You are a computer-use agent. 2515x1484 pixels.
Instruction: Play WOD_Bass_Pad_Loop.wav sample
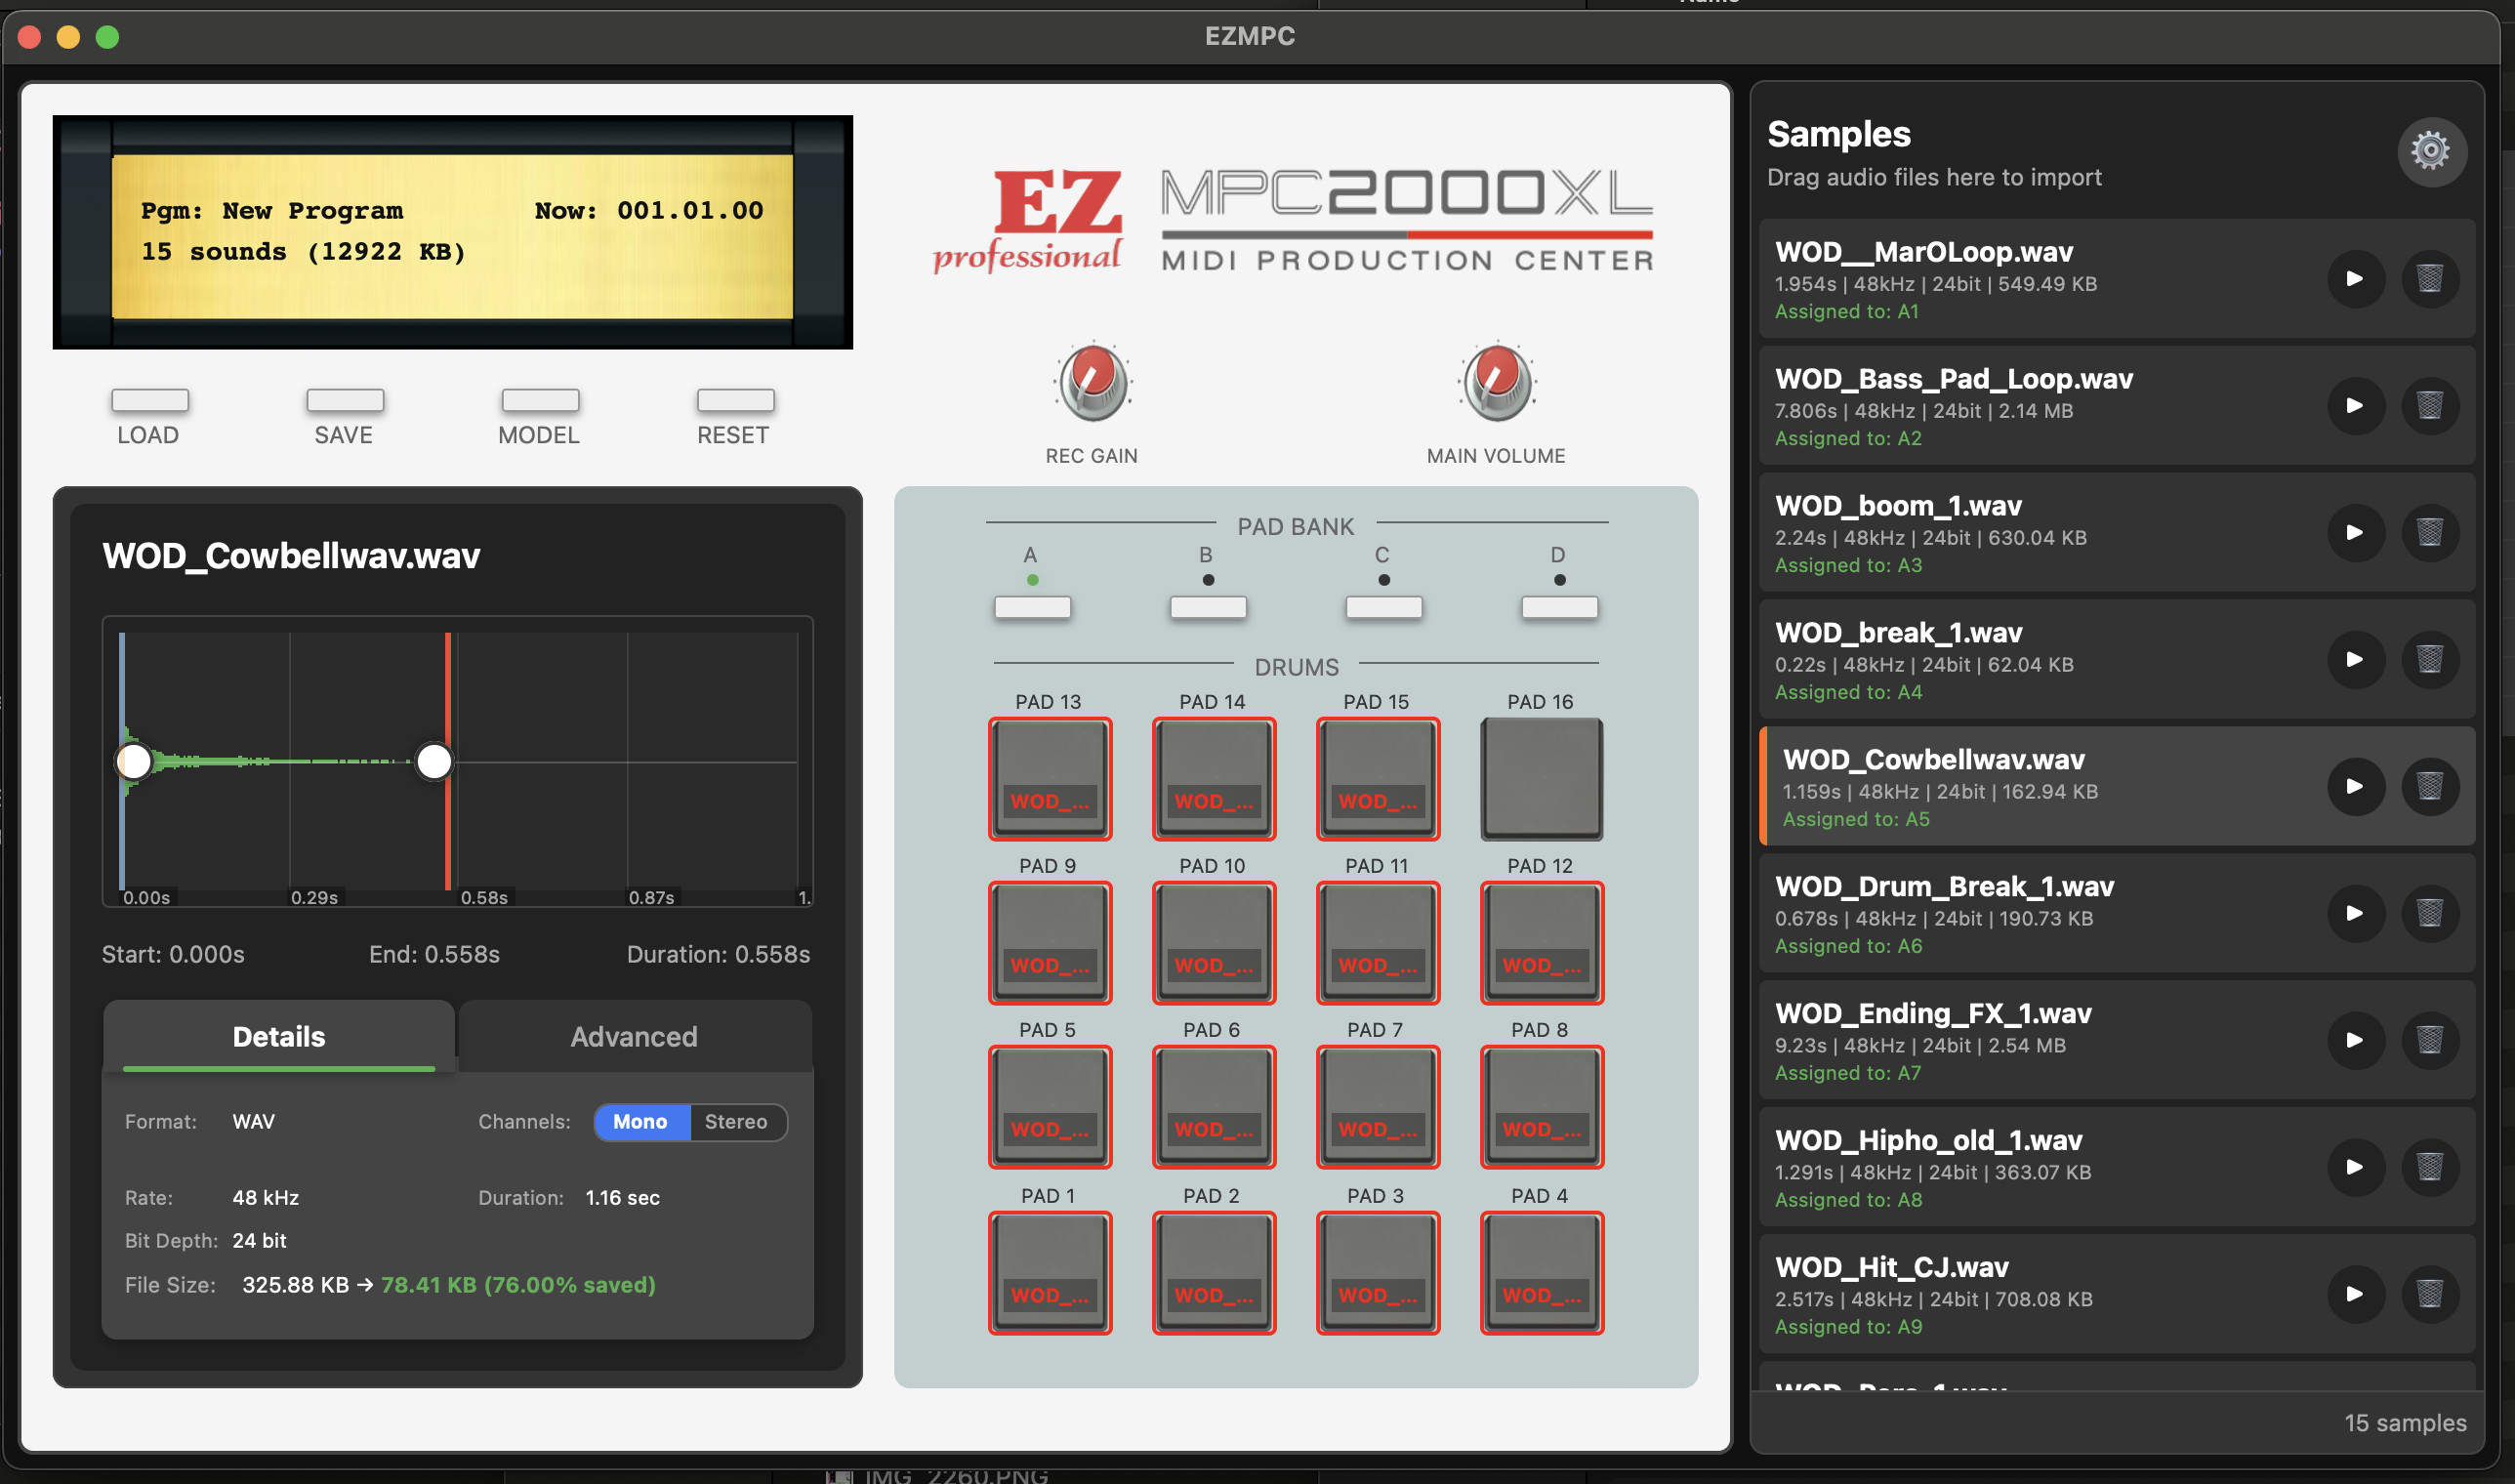click(2355, 405)
